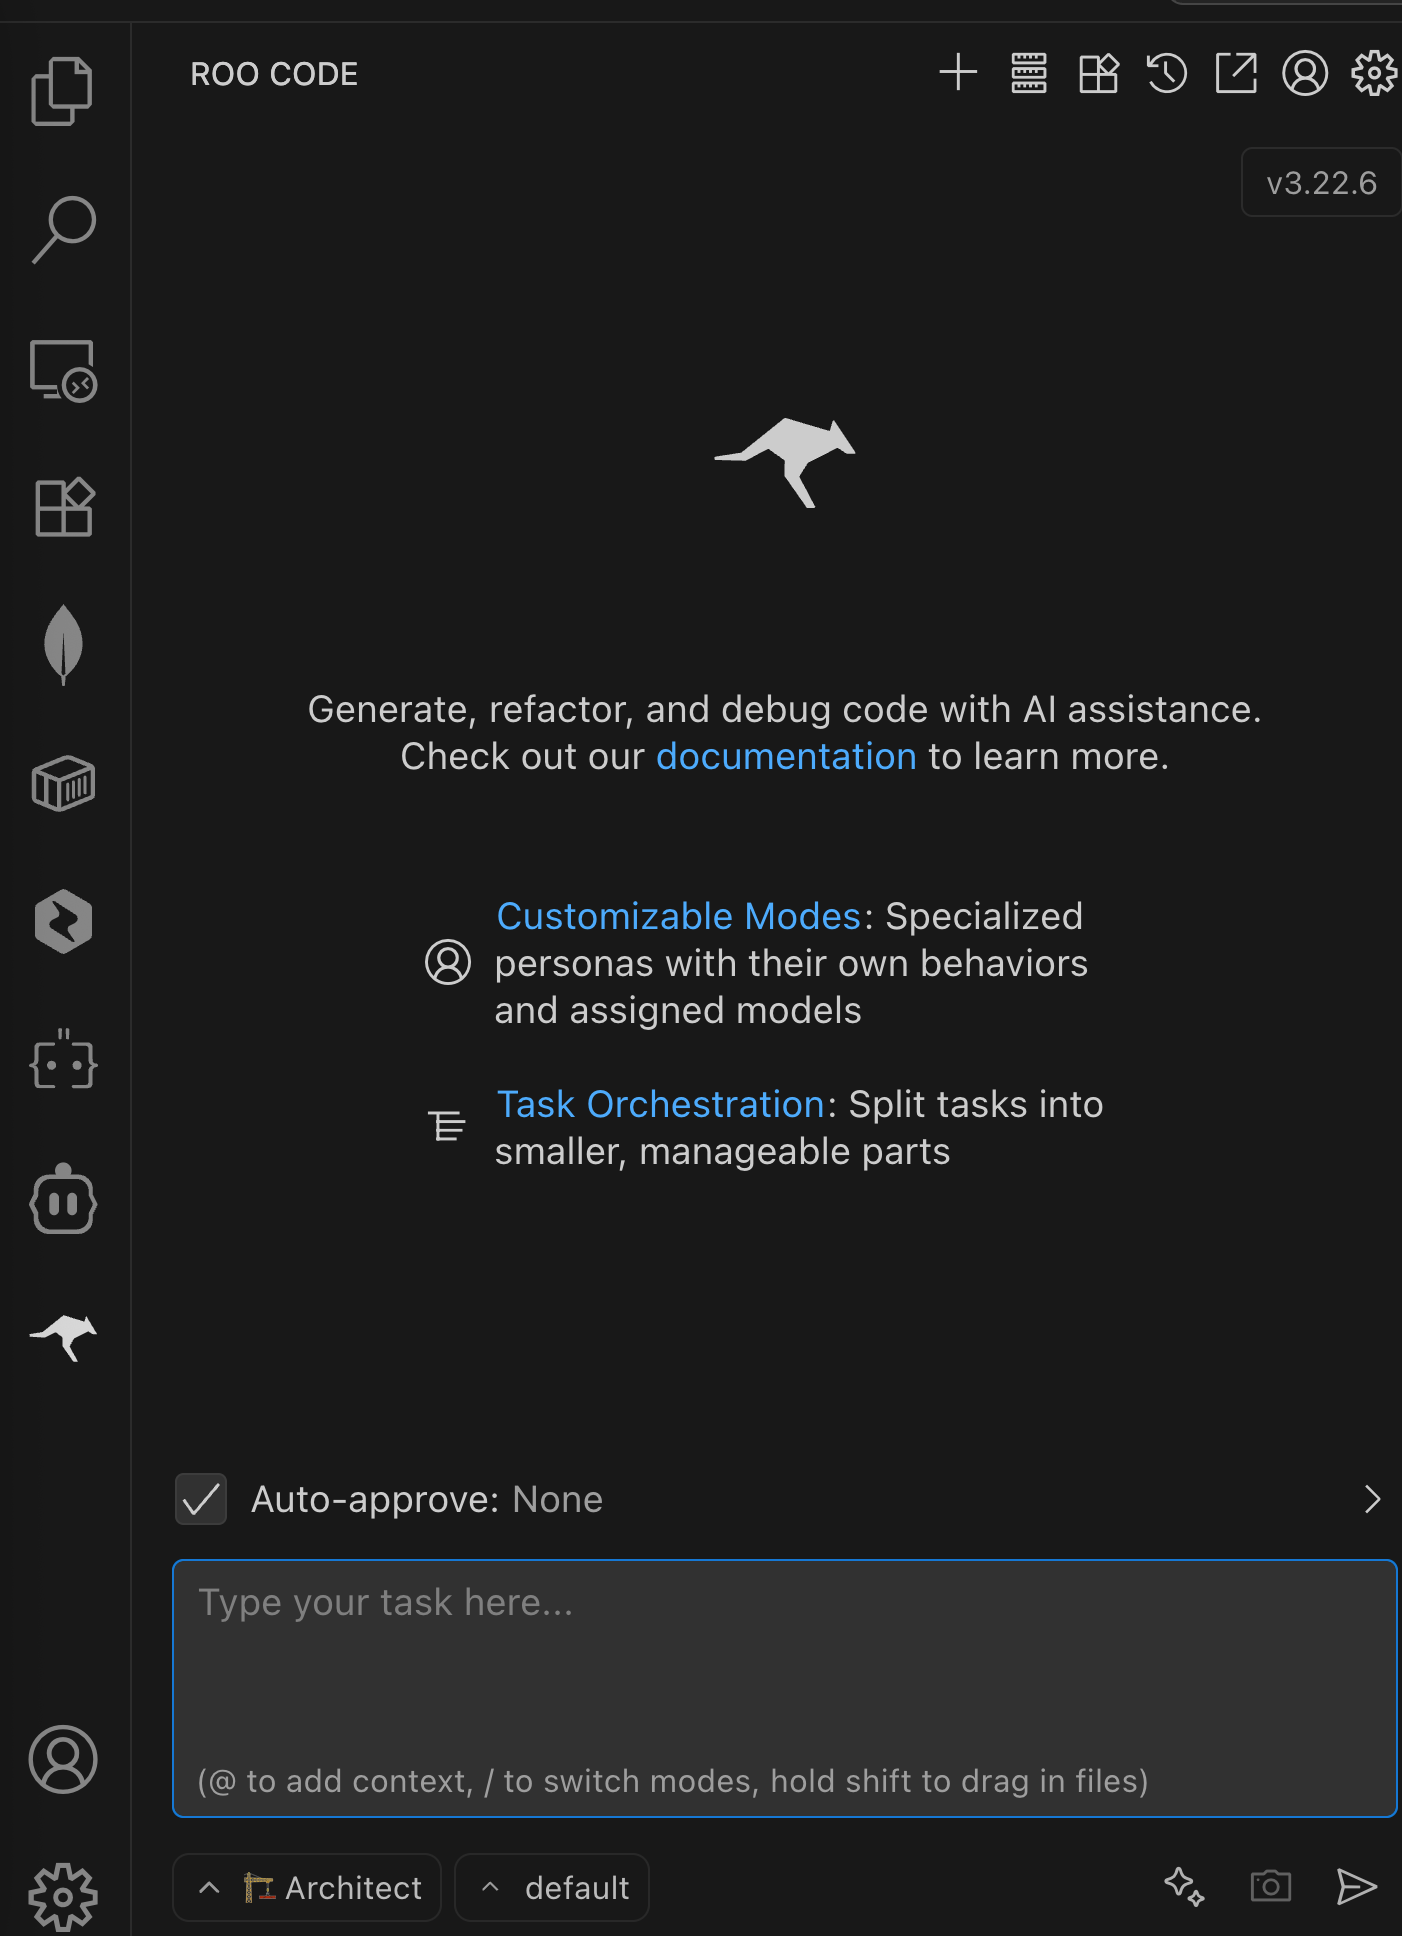The image size is (1402, 1936).
Task: Start a new task with plus icon
Action: click(x=957, y=73)
